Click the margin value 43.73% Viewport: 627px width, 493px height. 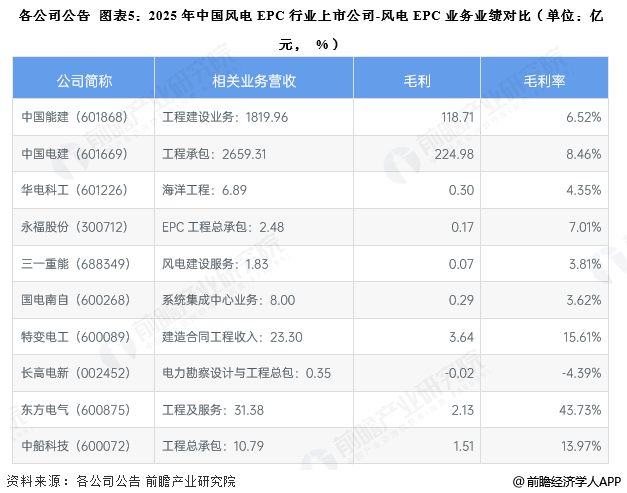coord(580,410)
